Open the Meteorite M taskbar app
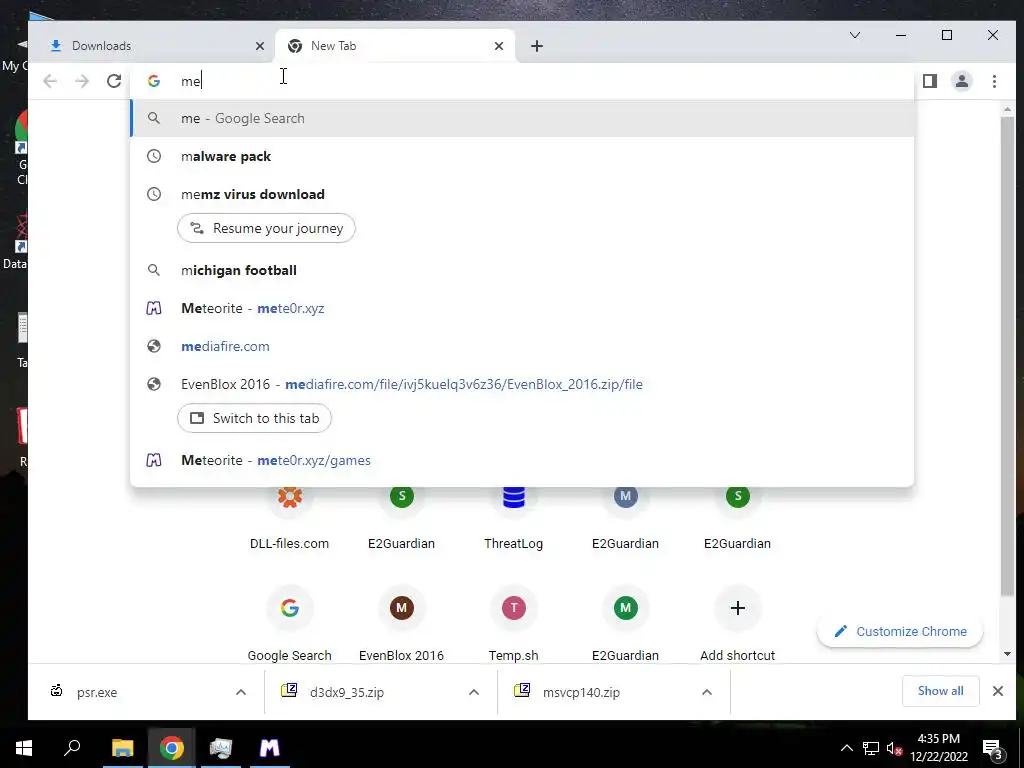This screenshot has height=768, width=1024. 270,748
